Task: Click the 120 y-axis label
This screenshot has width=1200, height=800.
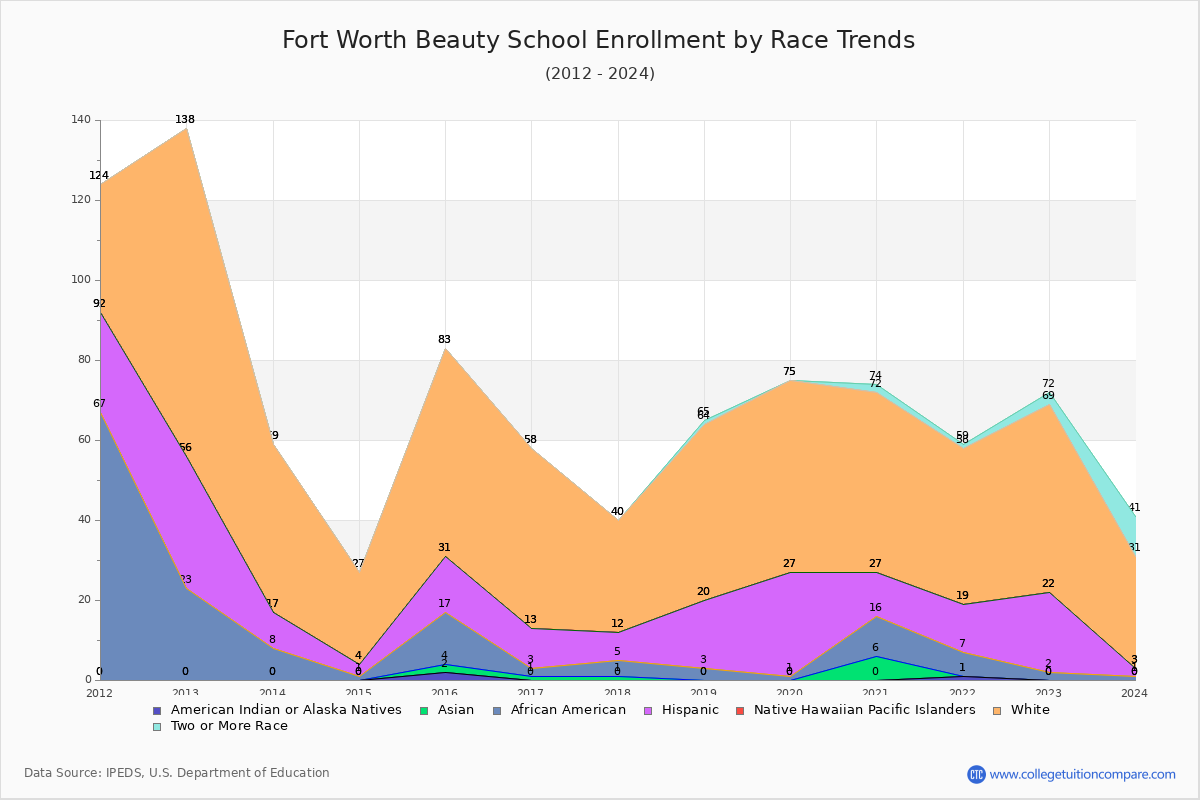Action: coord(80,200)
